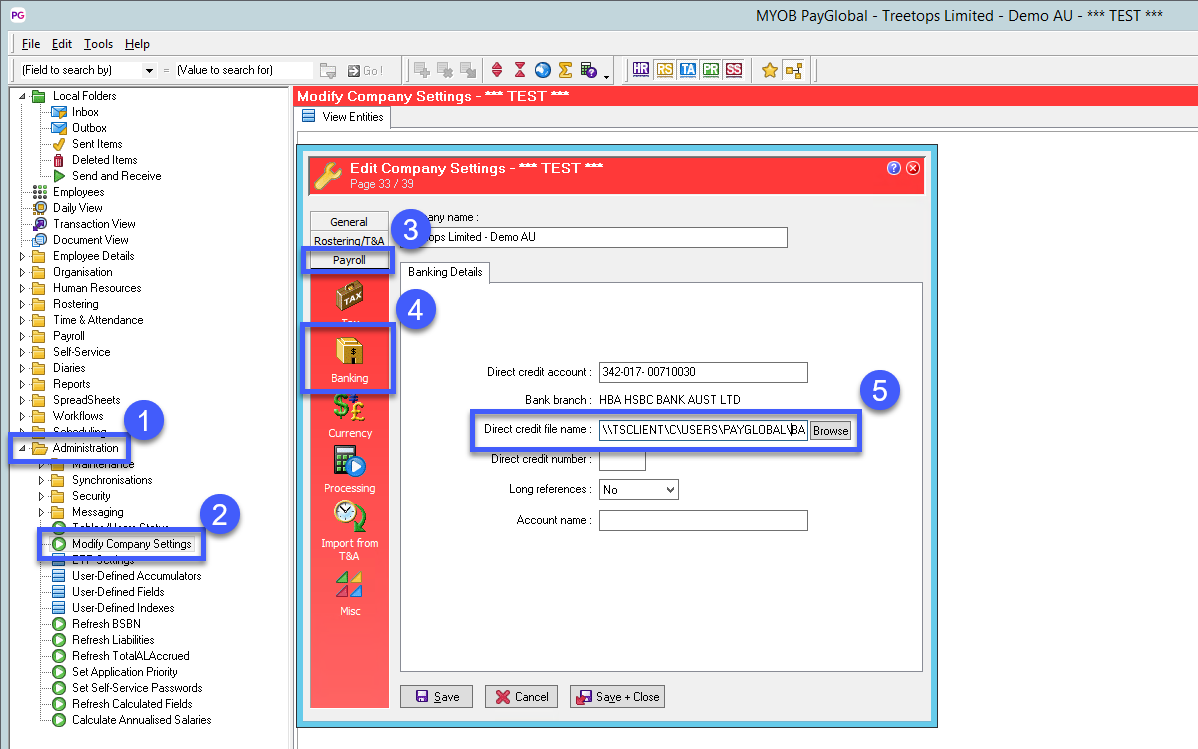This screenshot has width=1198, height=749.
Task: Click the blue help icon in dialog
Action: pyautogui.click(x=894, y=168)
